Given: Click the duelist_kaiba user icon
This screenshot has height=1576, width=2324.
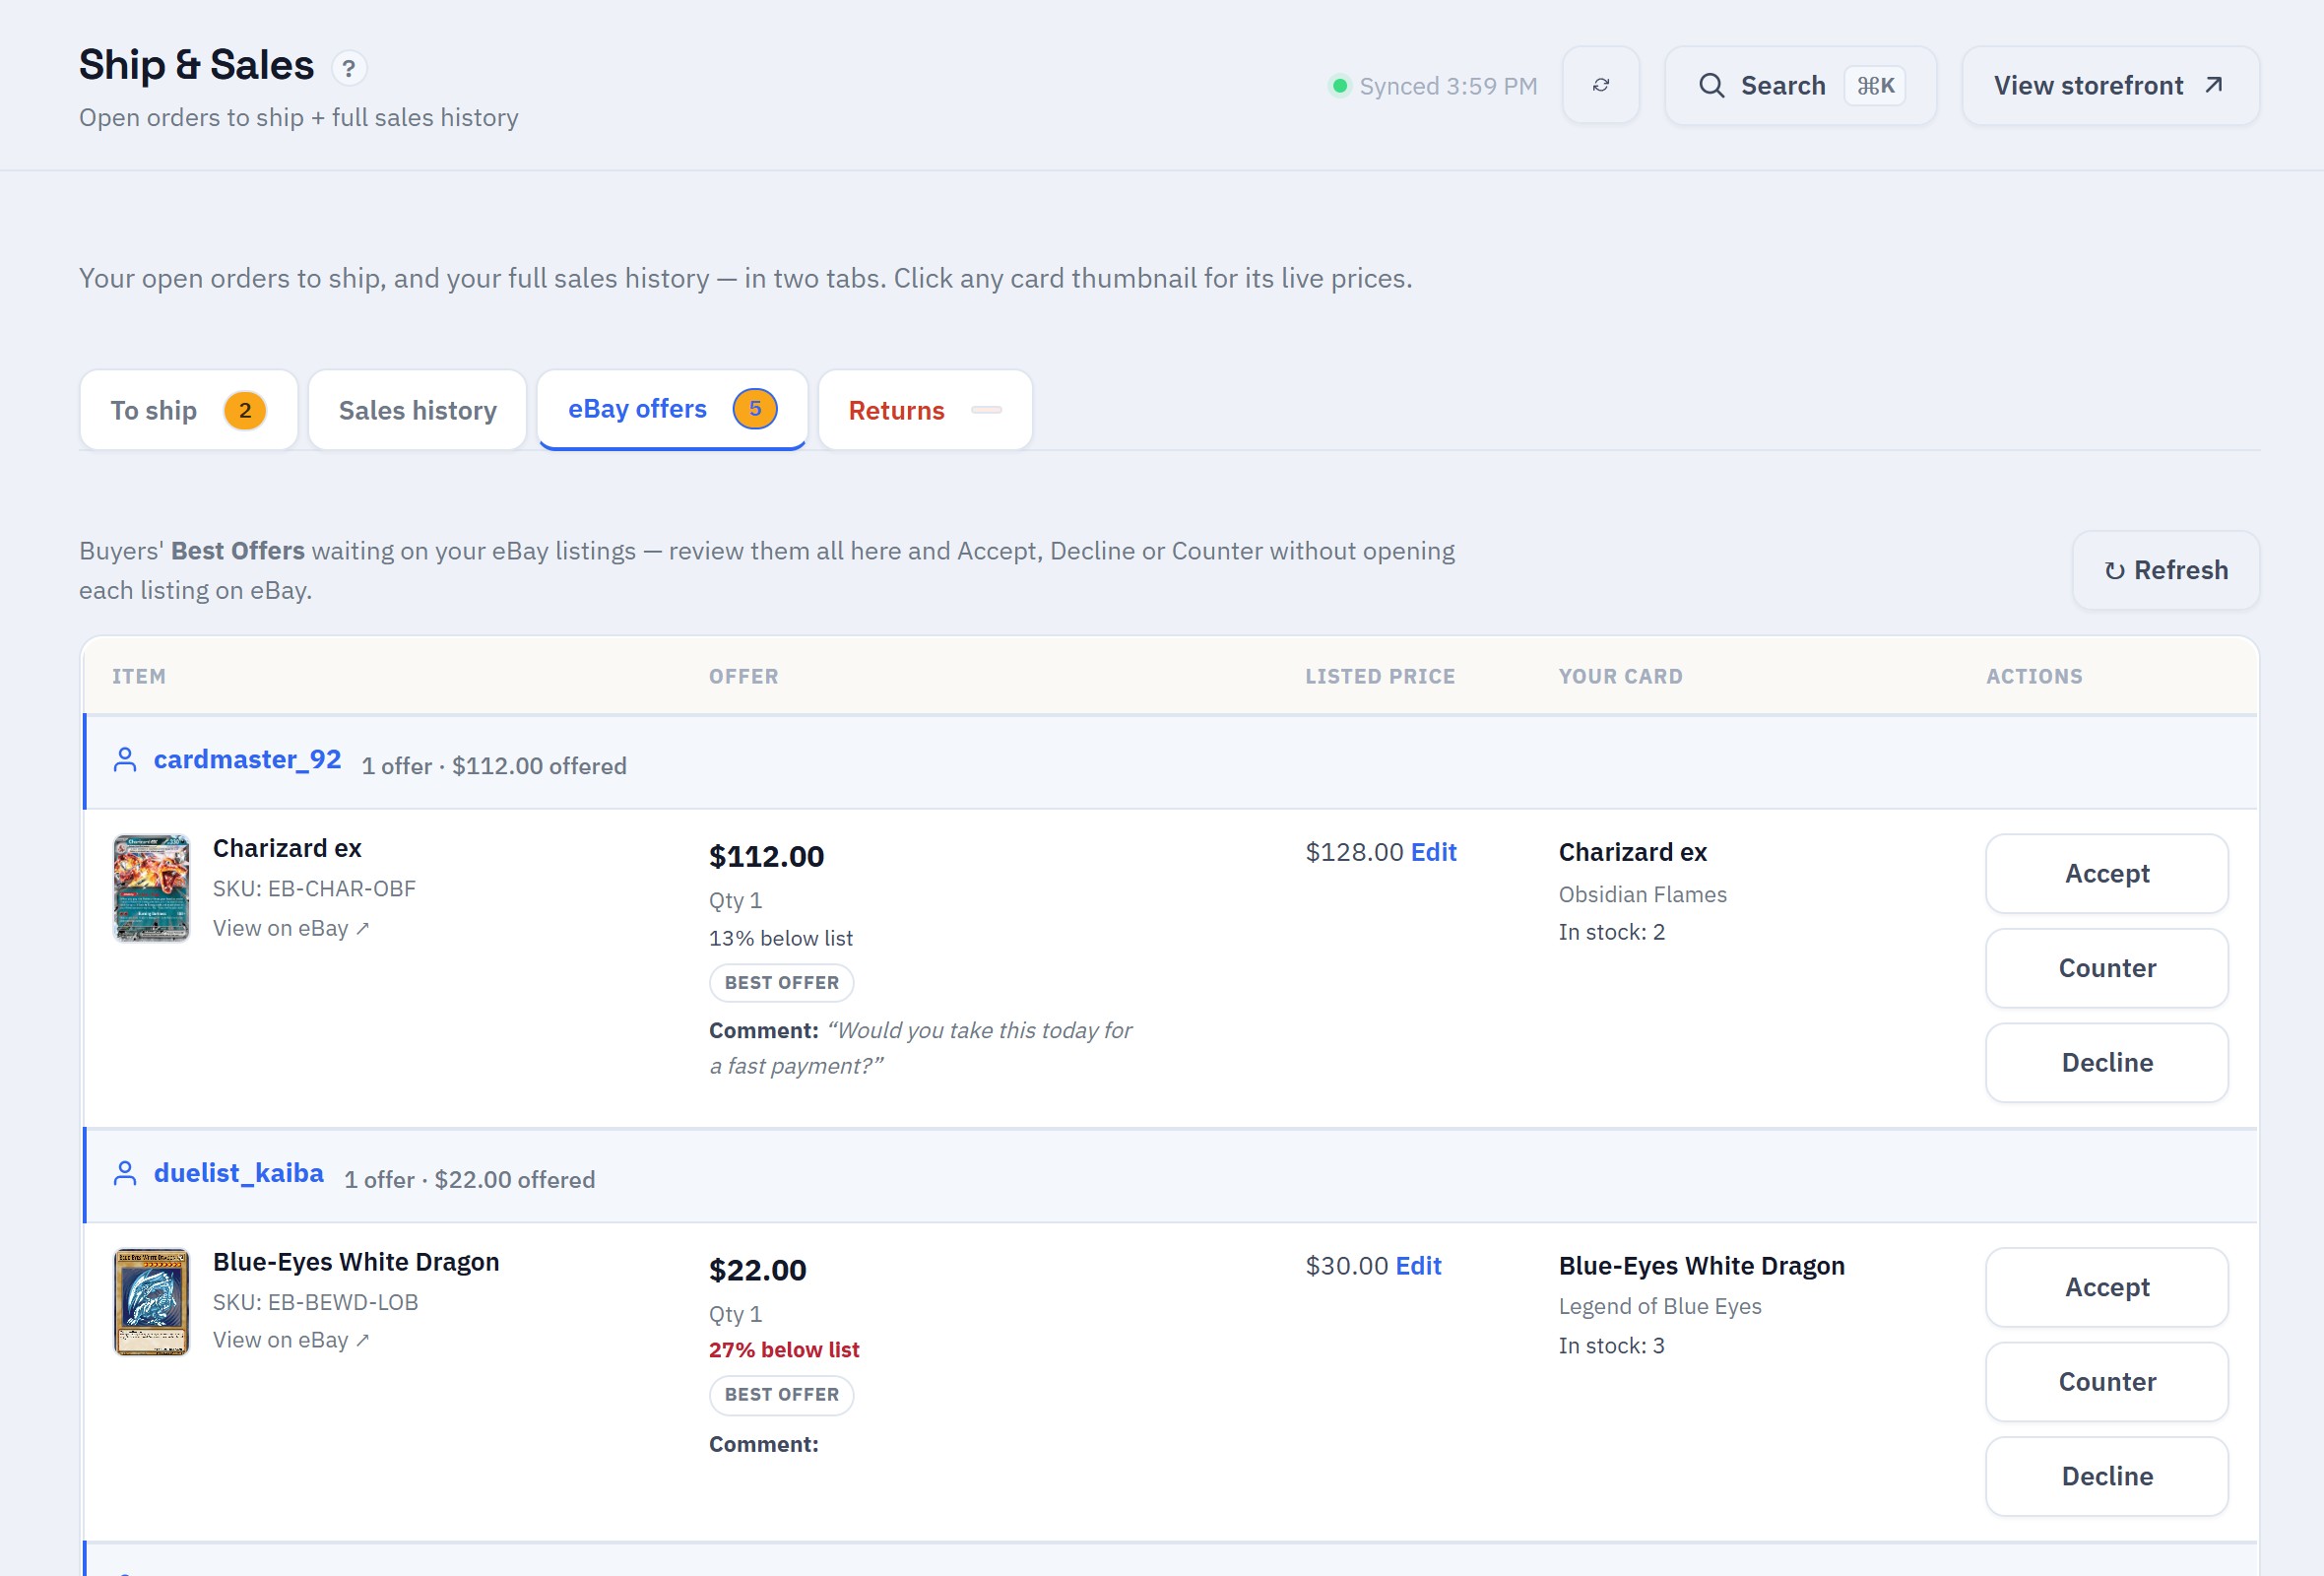Looking at the screenshot, I should point(125,1173).
